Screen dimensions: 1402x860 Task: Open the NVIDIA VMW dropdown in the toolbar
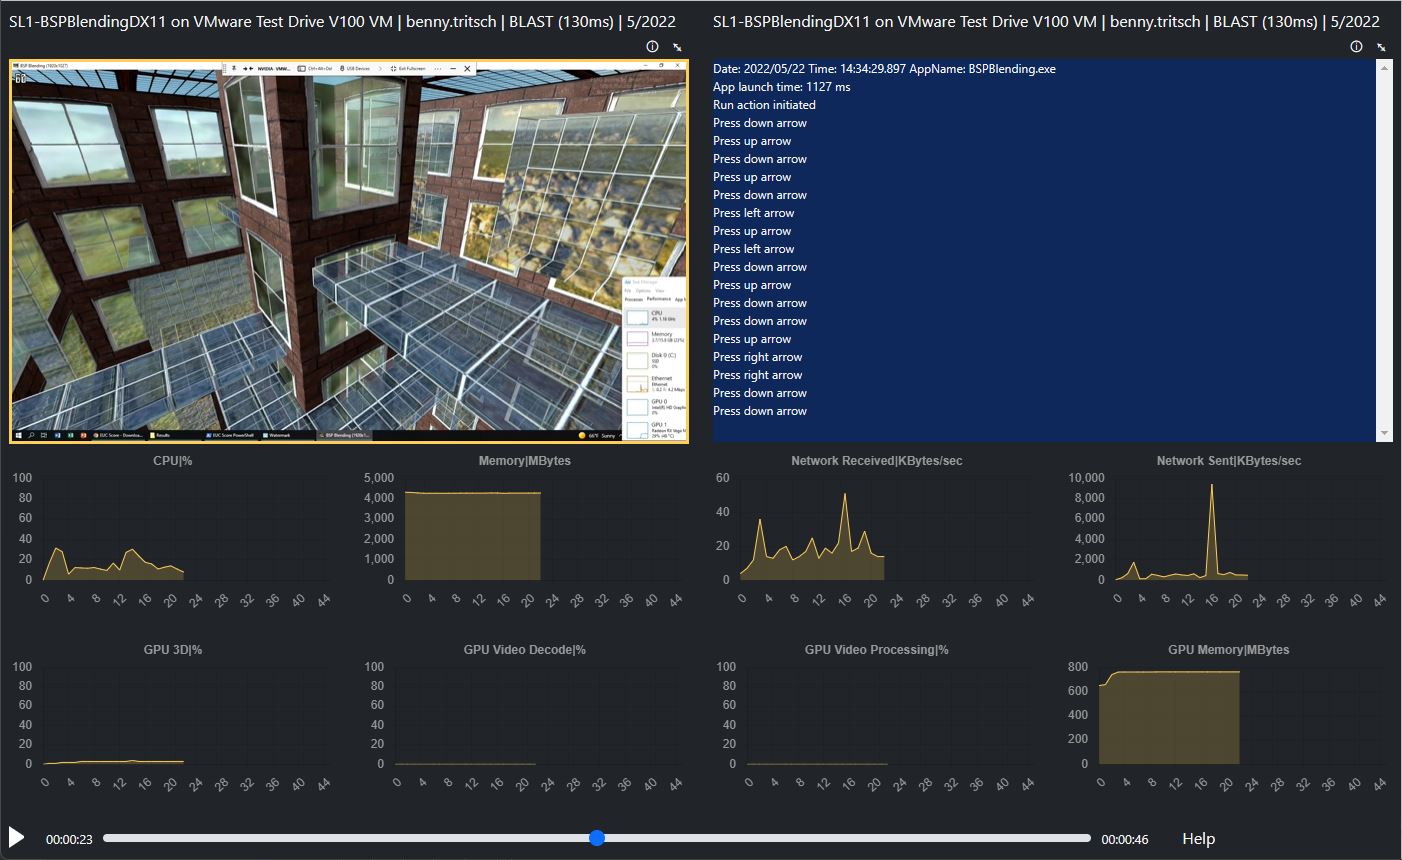(x=273, y=68)
